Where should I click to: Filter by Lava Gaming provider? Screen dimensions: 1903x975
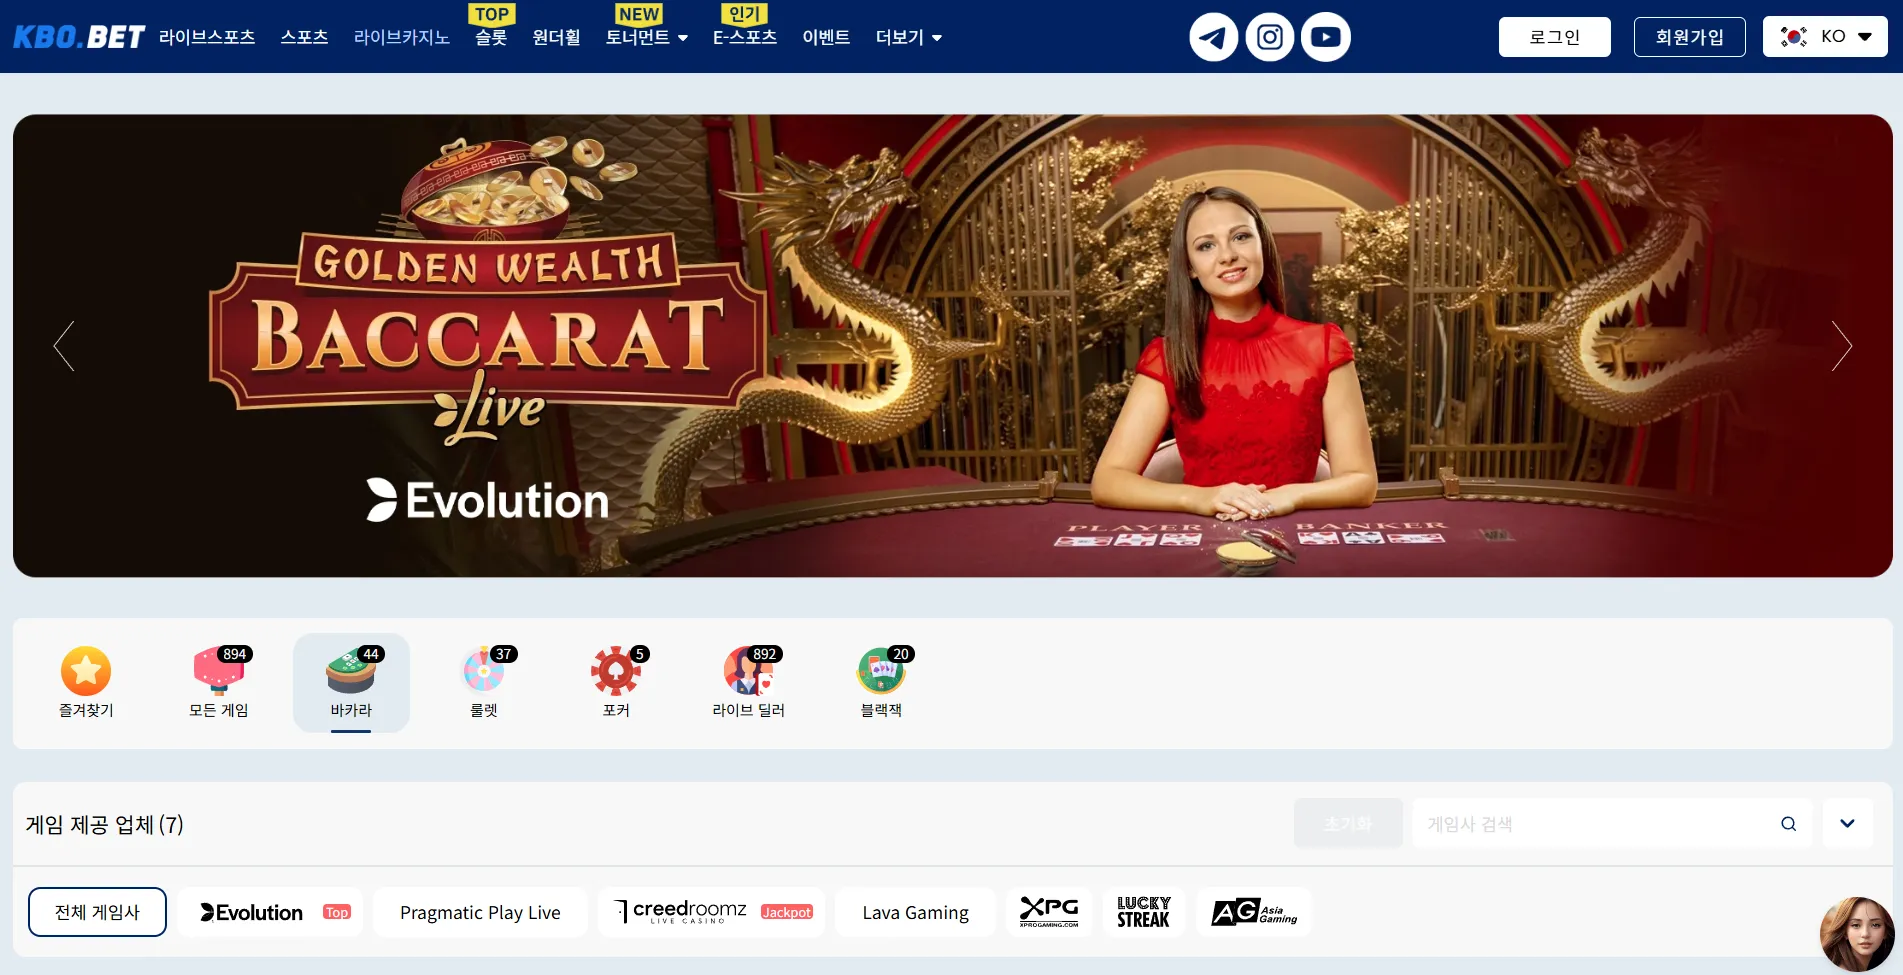915,912
